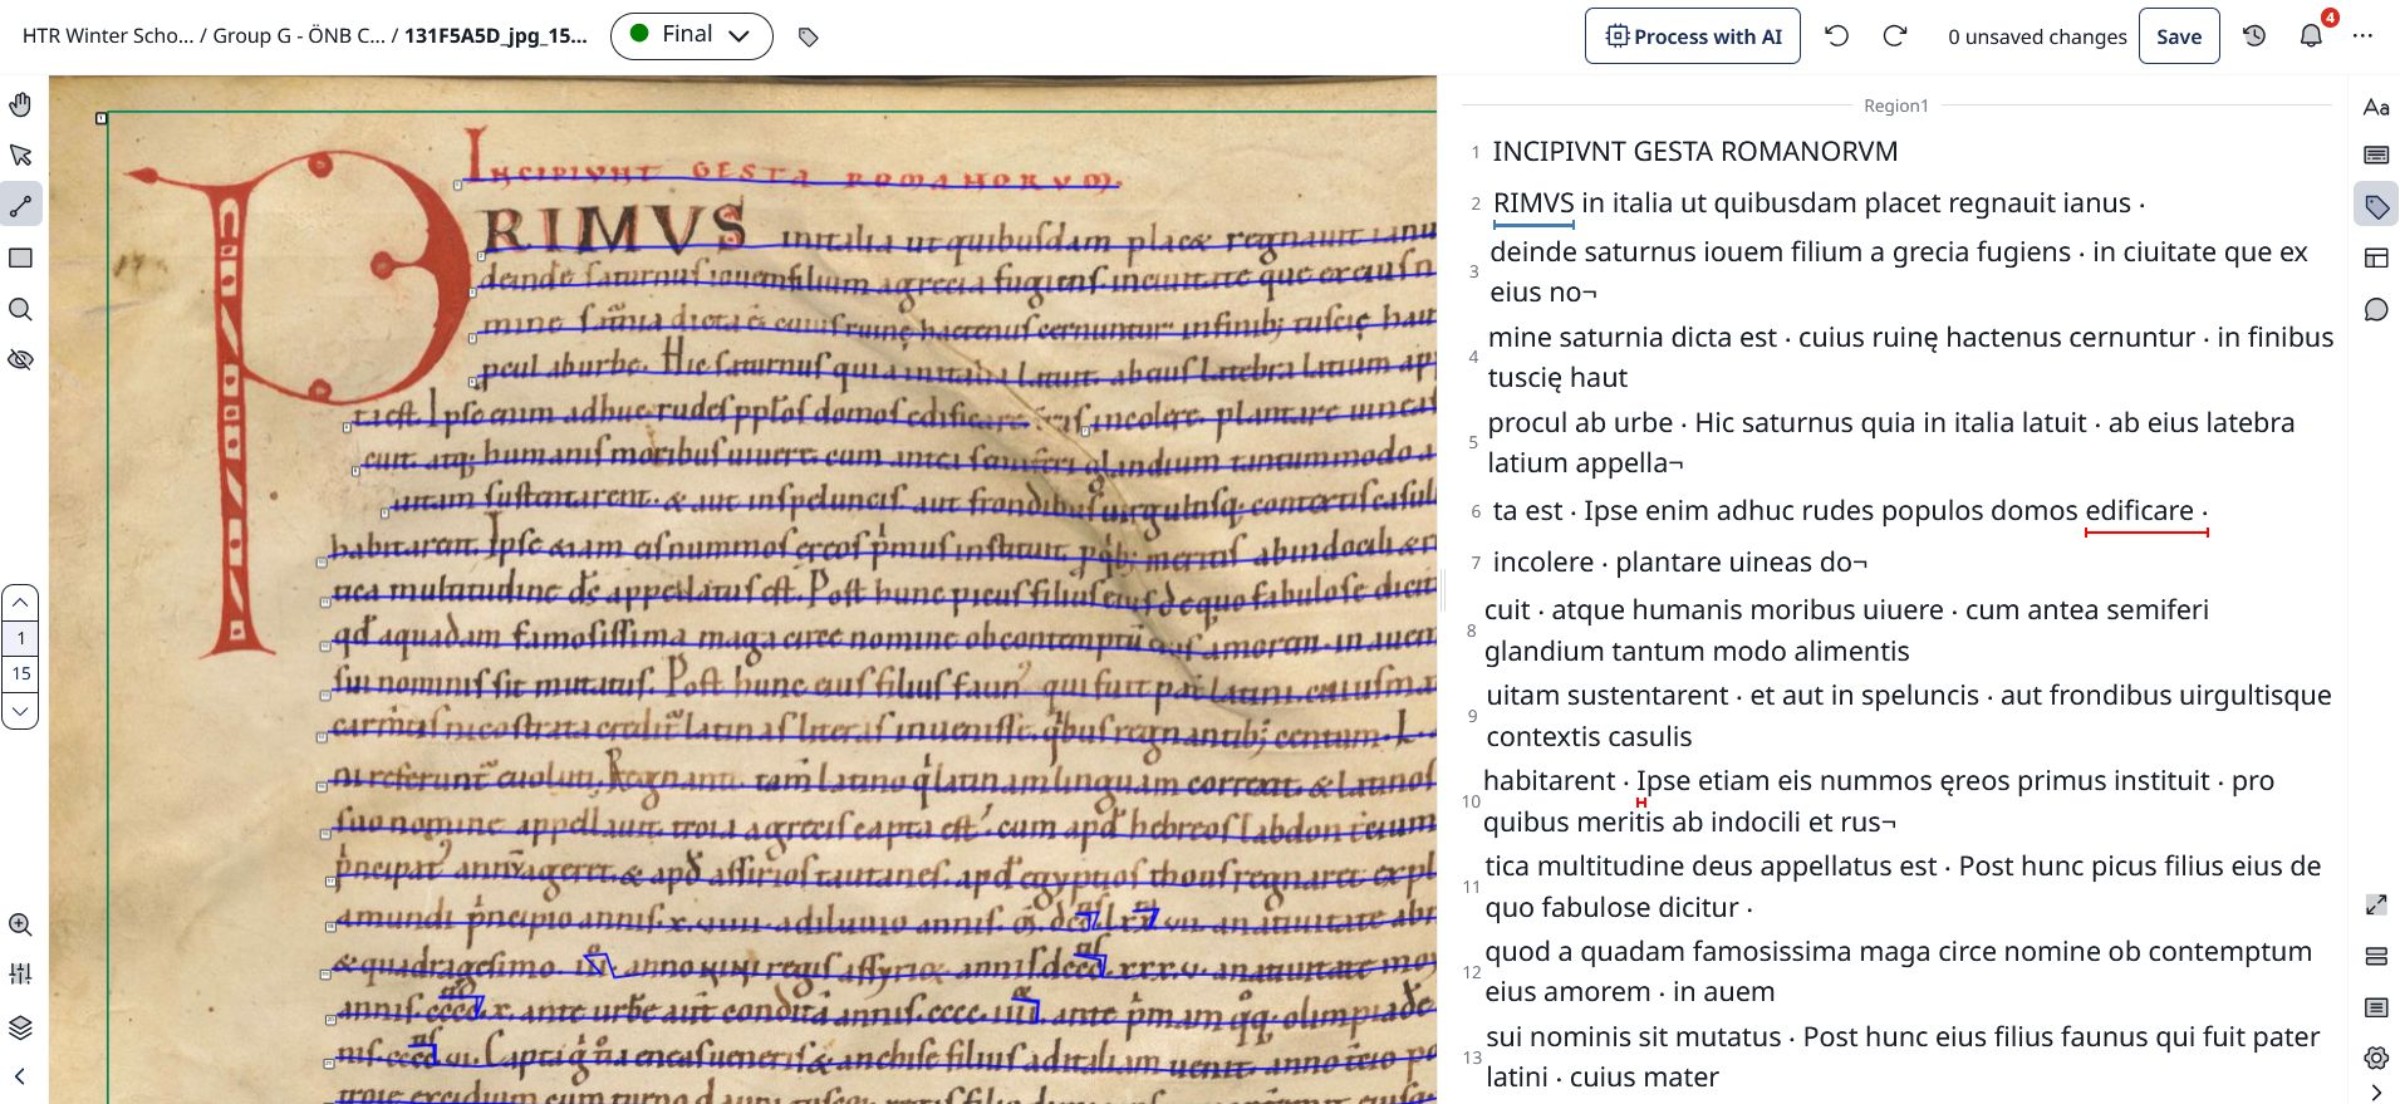Open editor settings gear
The height and width of the screenshot is (1104, 2400).
(2376, 1058)
